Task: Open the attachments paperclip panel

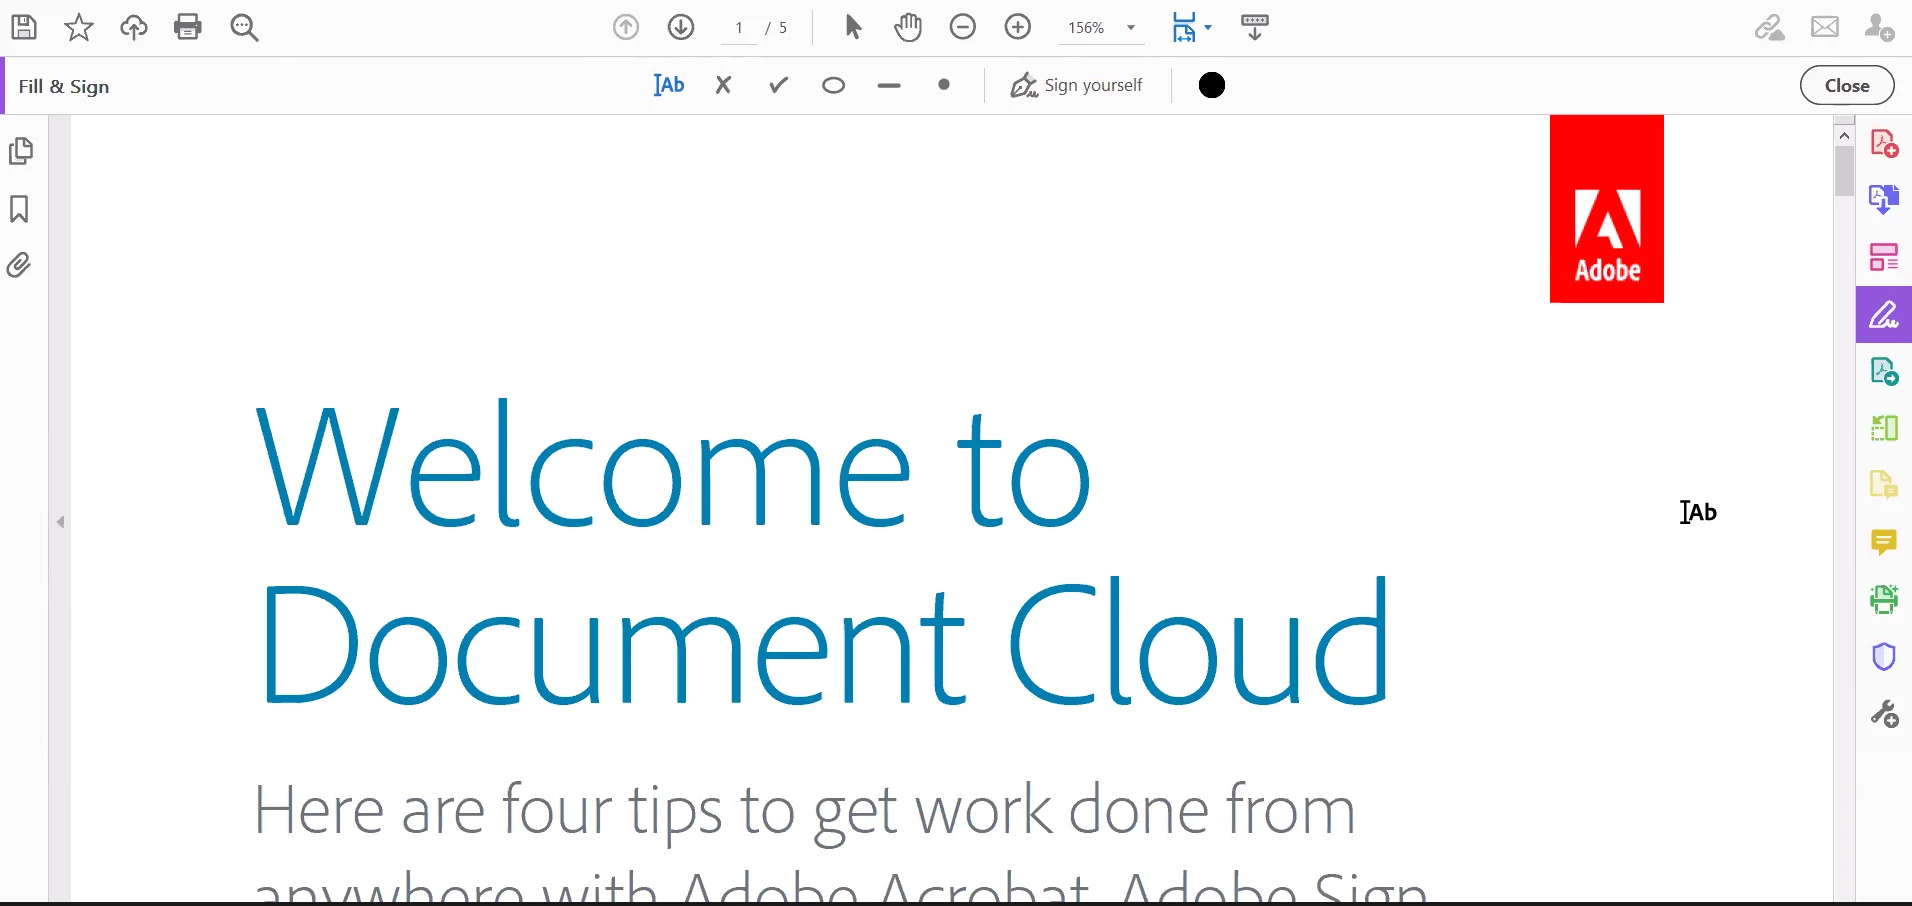Action: pos(19,265)
